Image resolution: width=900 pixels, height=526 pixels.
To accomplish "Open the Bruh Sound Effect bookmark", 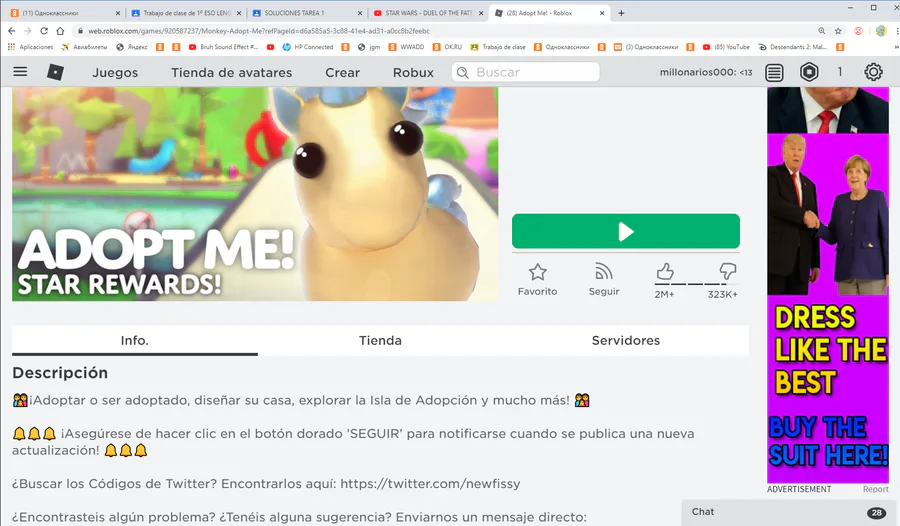I will (223, 47).
